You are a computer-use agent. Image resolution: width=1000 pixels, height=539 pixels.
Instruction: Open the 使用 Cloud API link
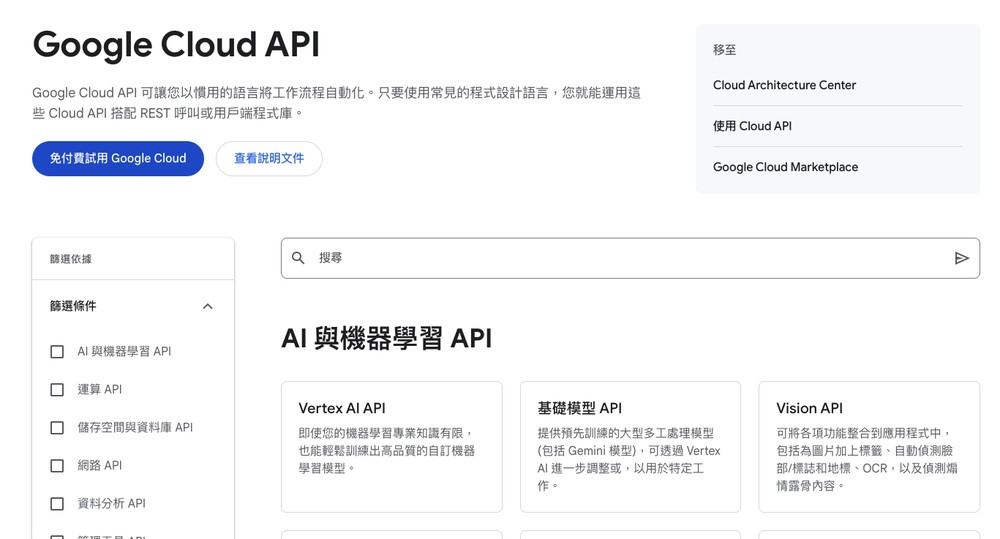752,126
